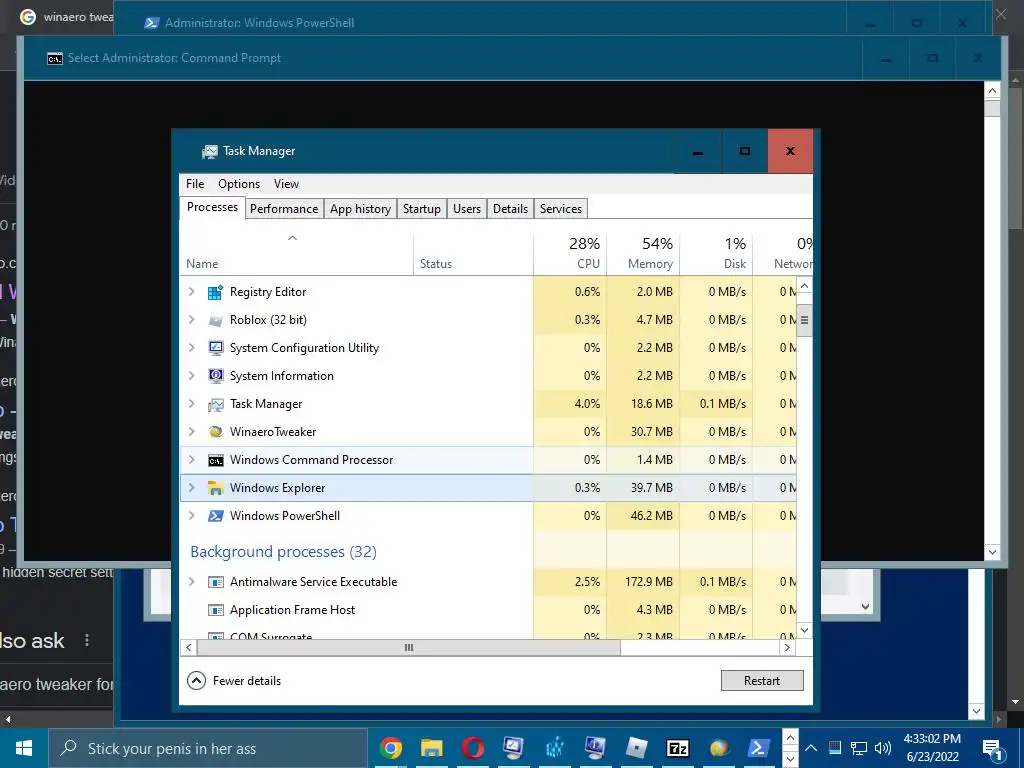1024x768 pixels.
Task: Expand Windows Explorer process group
Action: 191,488
